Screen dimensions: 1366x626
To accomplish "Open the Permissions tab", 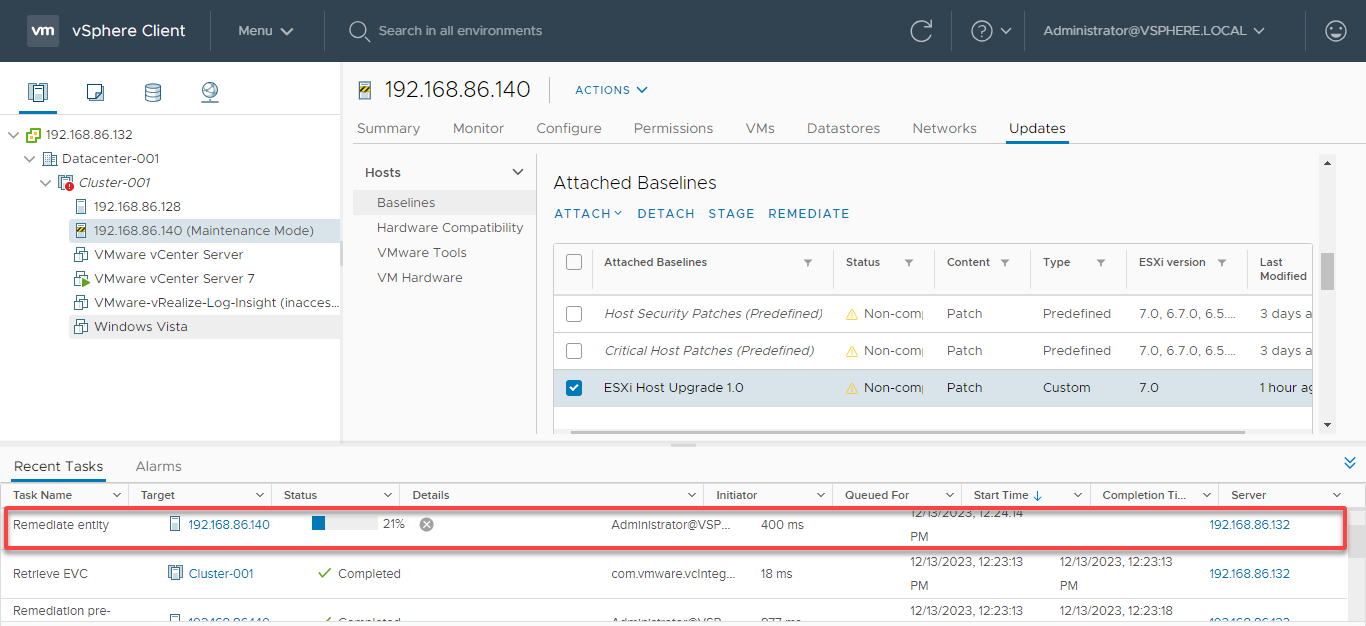I will tap(674, 128).
